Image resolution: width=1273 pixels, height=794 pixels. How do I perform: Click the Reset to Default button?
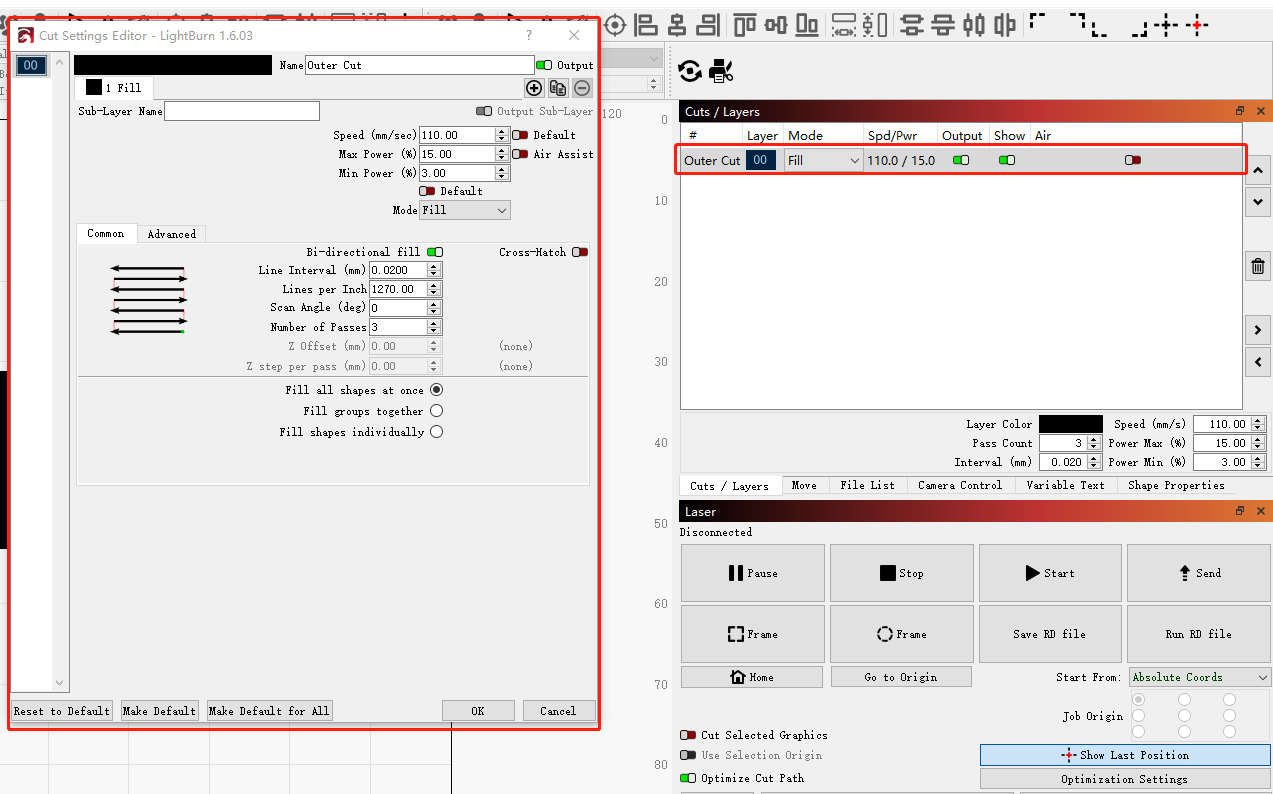pos(62,711)
